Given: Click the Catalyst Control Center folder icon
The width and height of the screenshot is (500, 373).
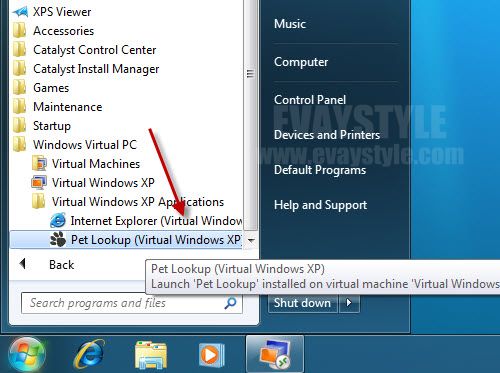Looking at the screenshot, I should (19, 50).
